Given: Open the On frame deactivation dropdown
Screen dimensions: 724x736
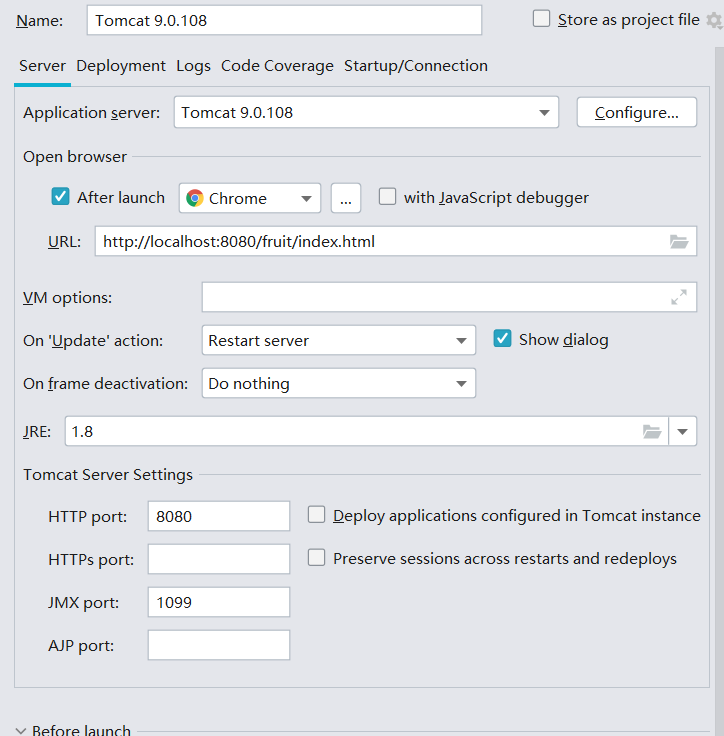Looking at the screenshot, I should [338, 383].
